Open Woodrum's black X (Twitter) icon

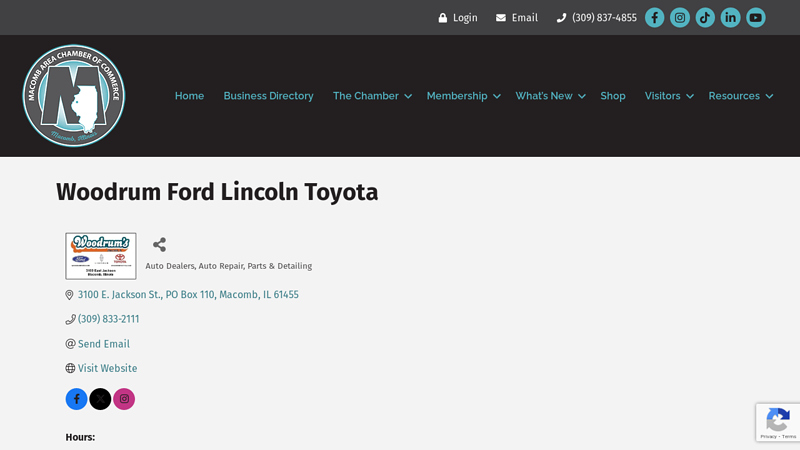pos(100,399)
